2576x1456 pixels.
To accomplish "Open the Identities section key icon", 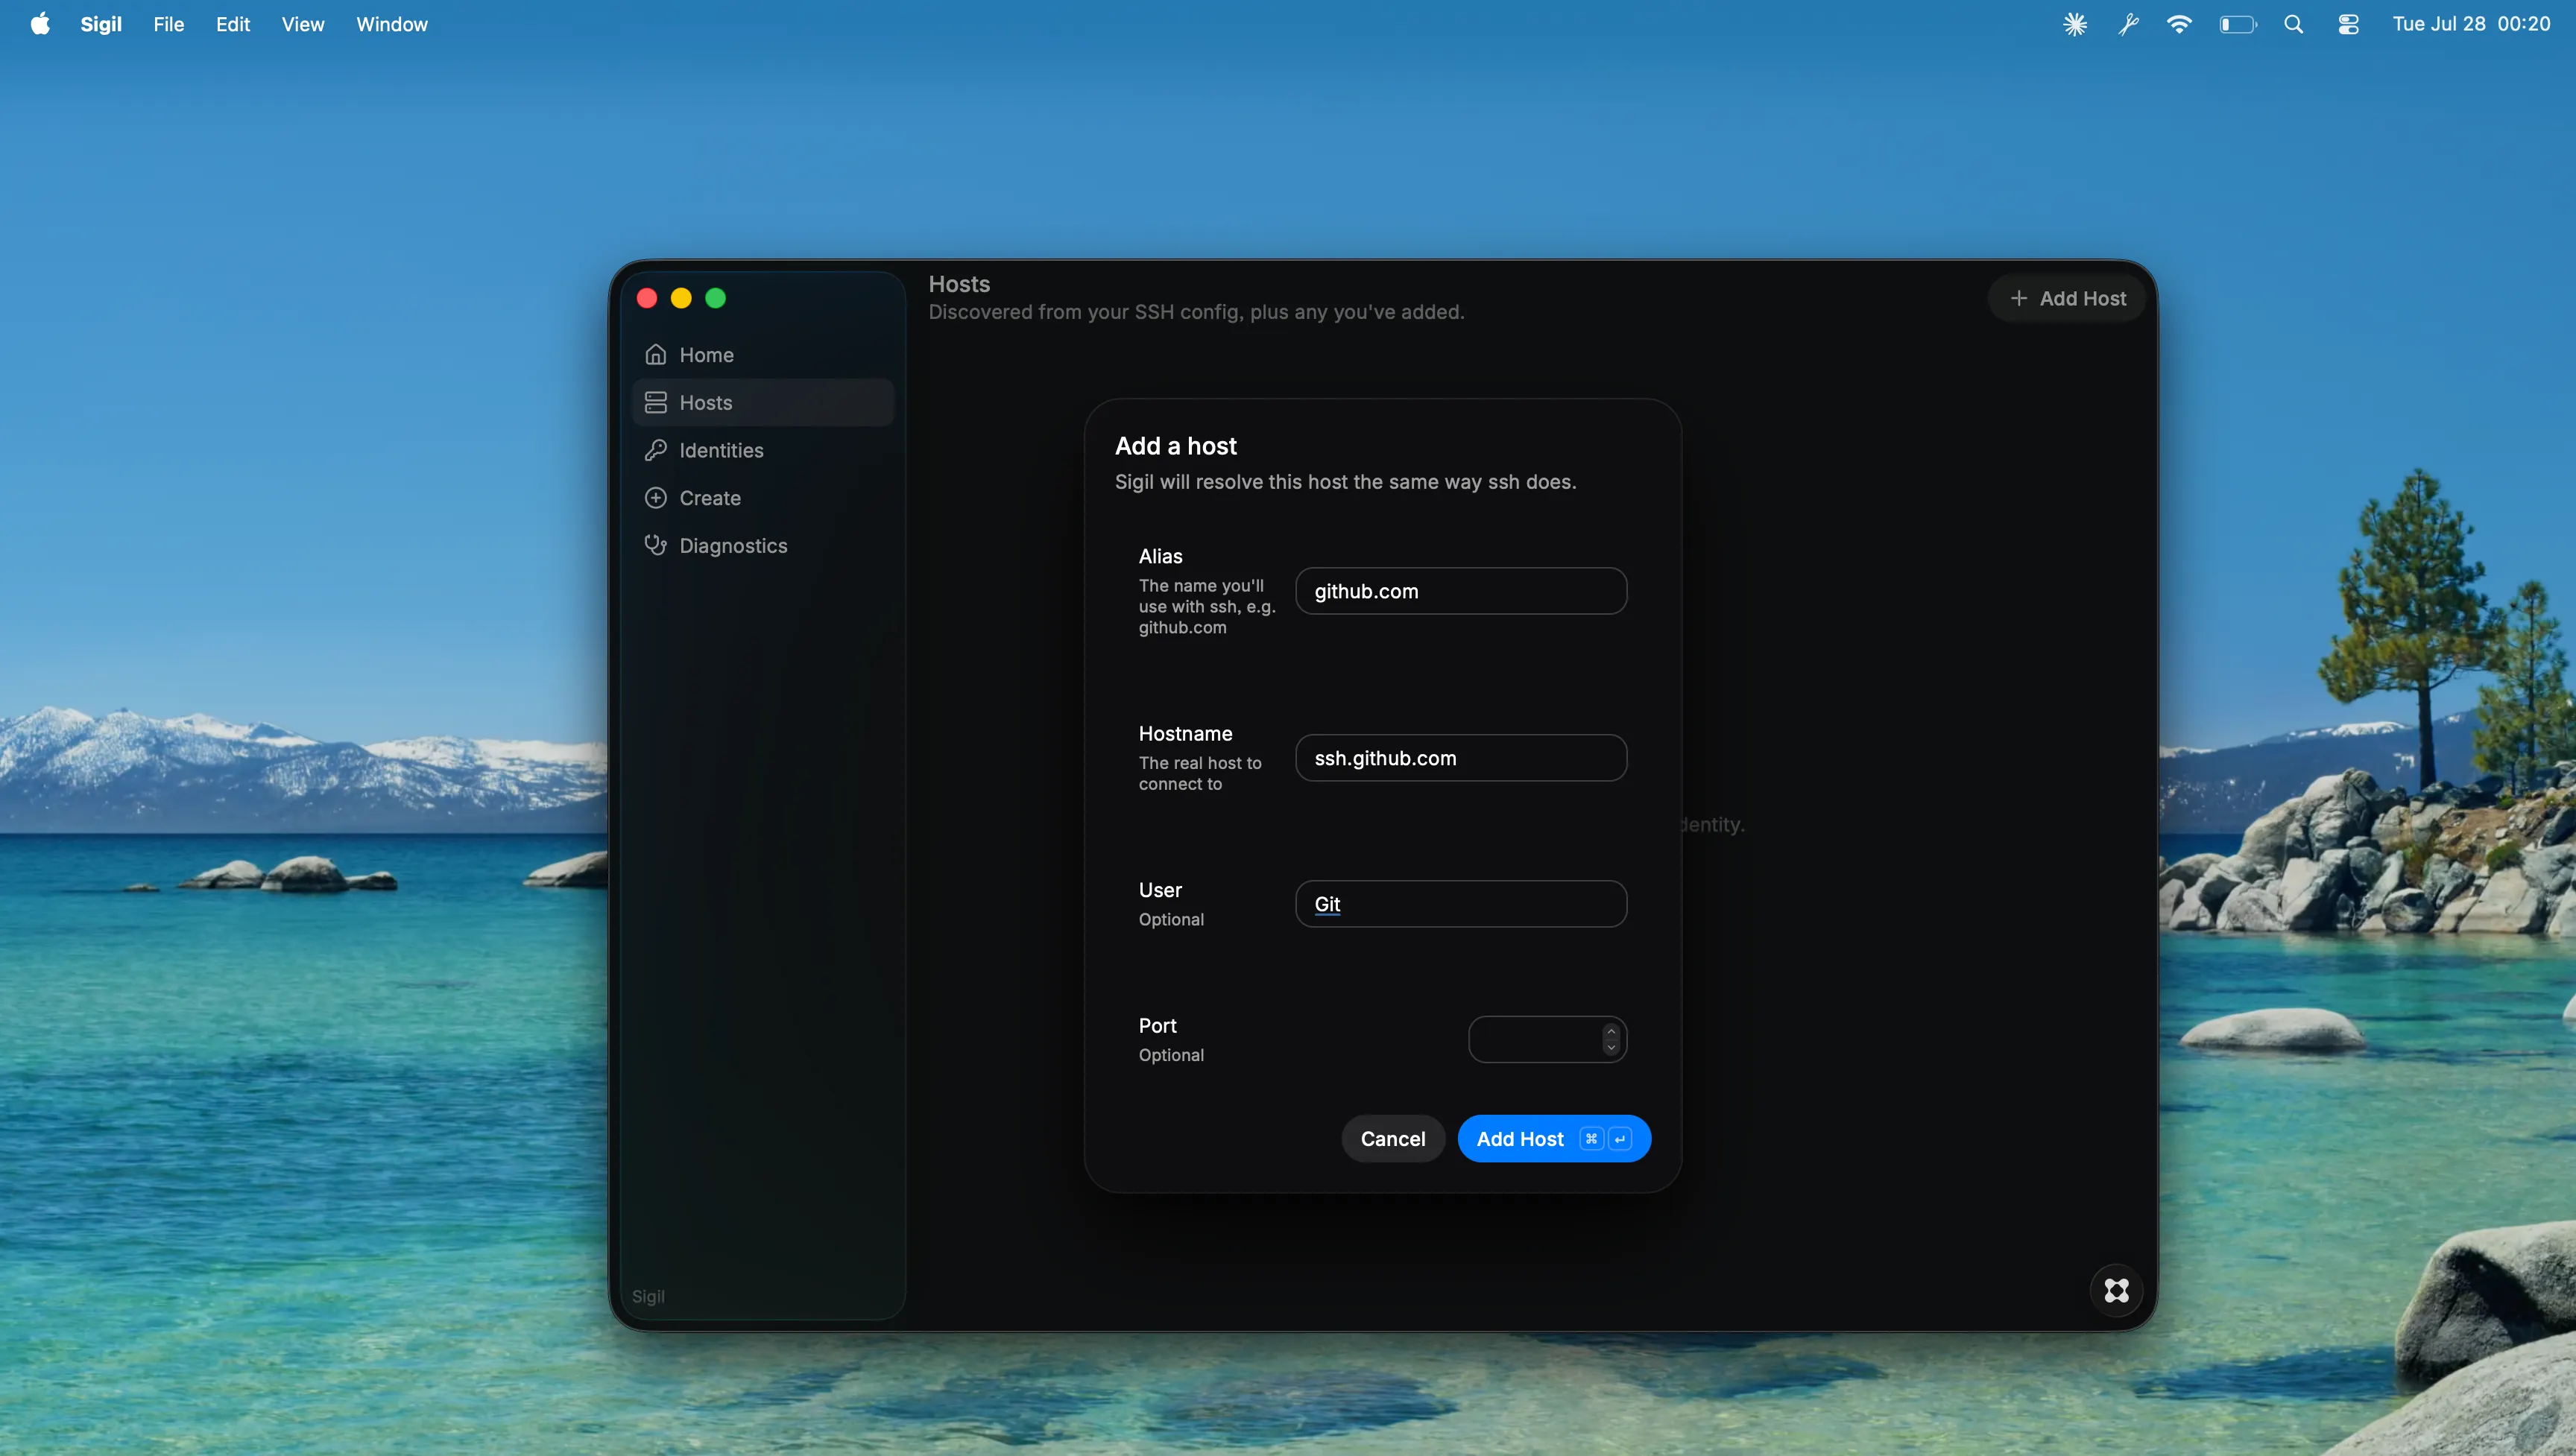I will click(x=655, y=450).
